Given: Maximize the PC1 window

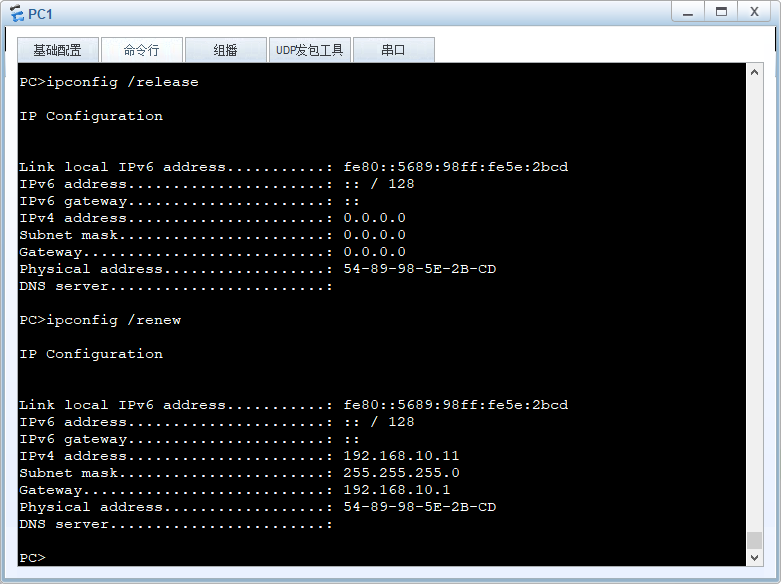Looking at the screenshot, I should coord(721,11).
